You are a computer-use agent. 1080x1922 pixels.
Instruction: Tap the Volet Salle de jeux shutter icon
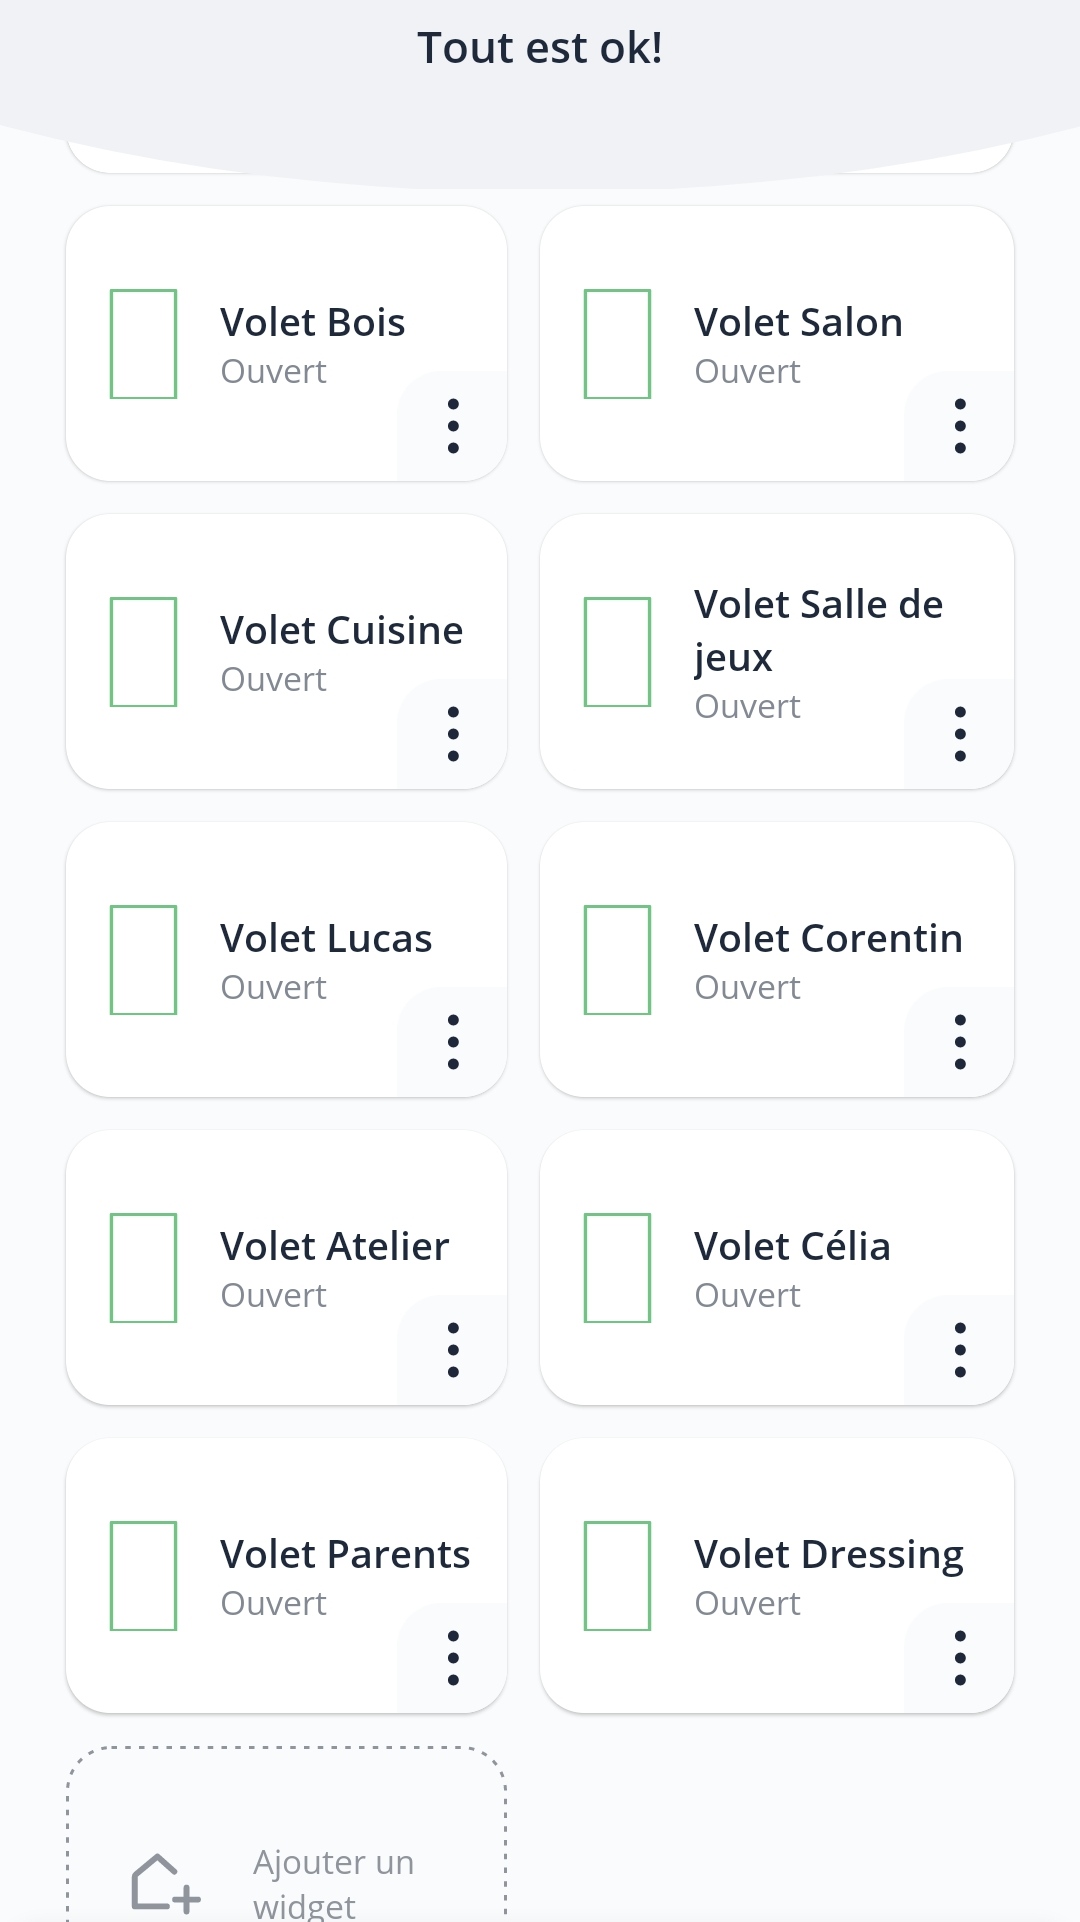617,652
